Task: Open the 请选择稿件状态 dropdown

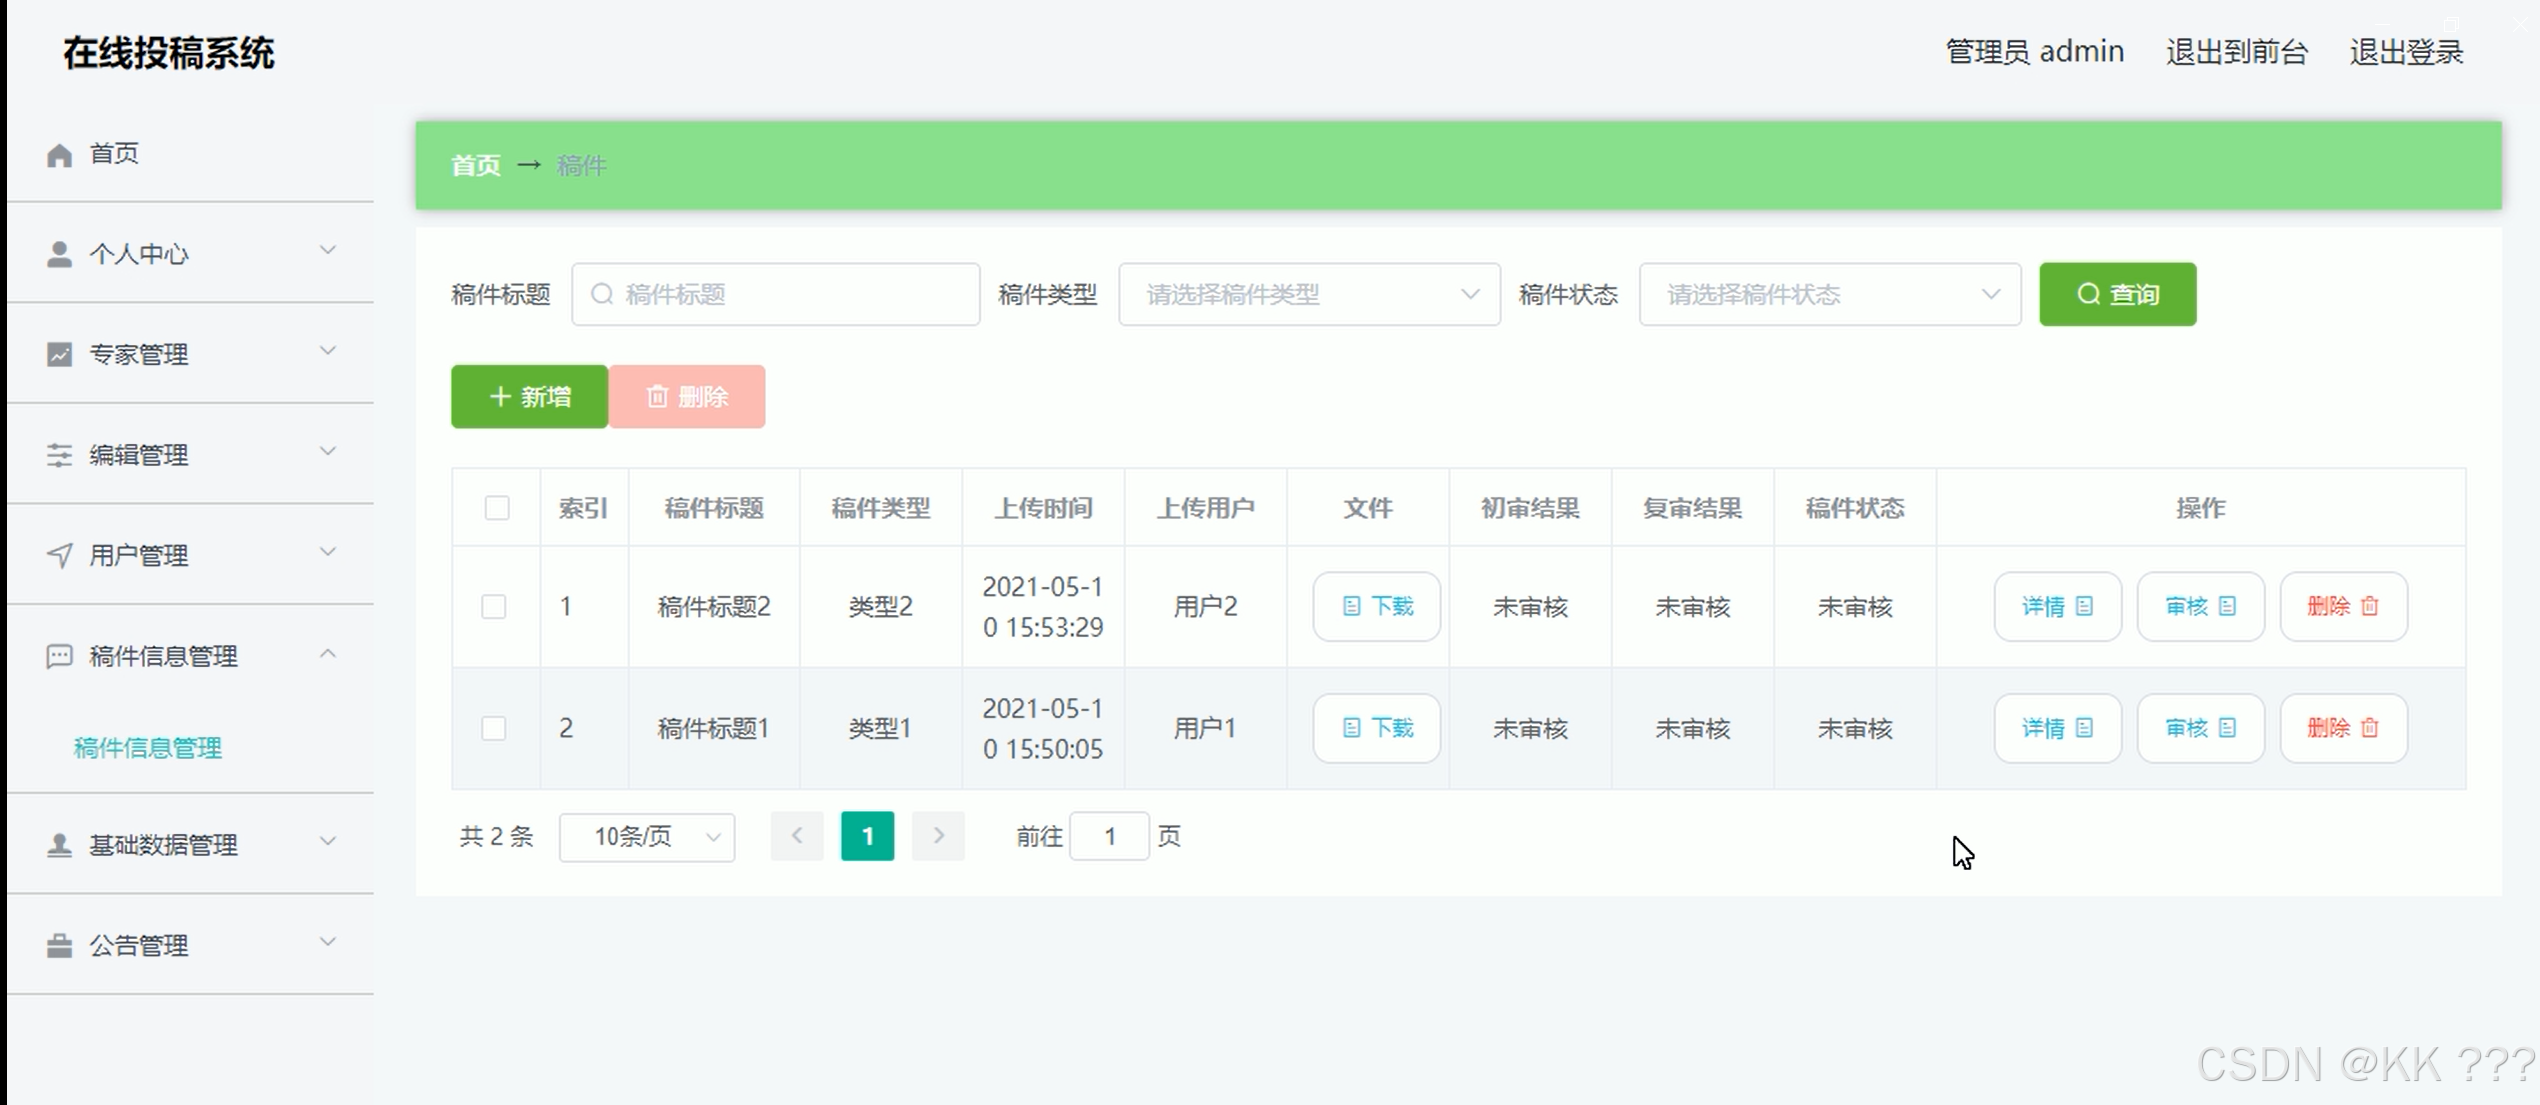Action: pos(1828,293)
